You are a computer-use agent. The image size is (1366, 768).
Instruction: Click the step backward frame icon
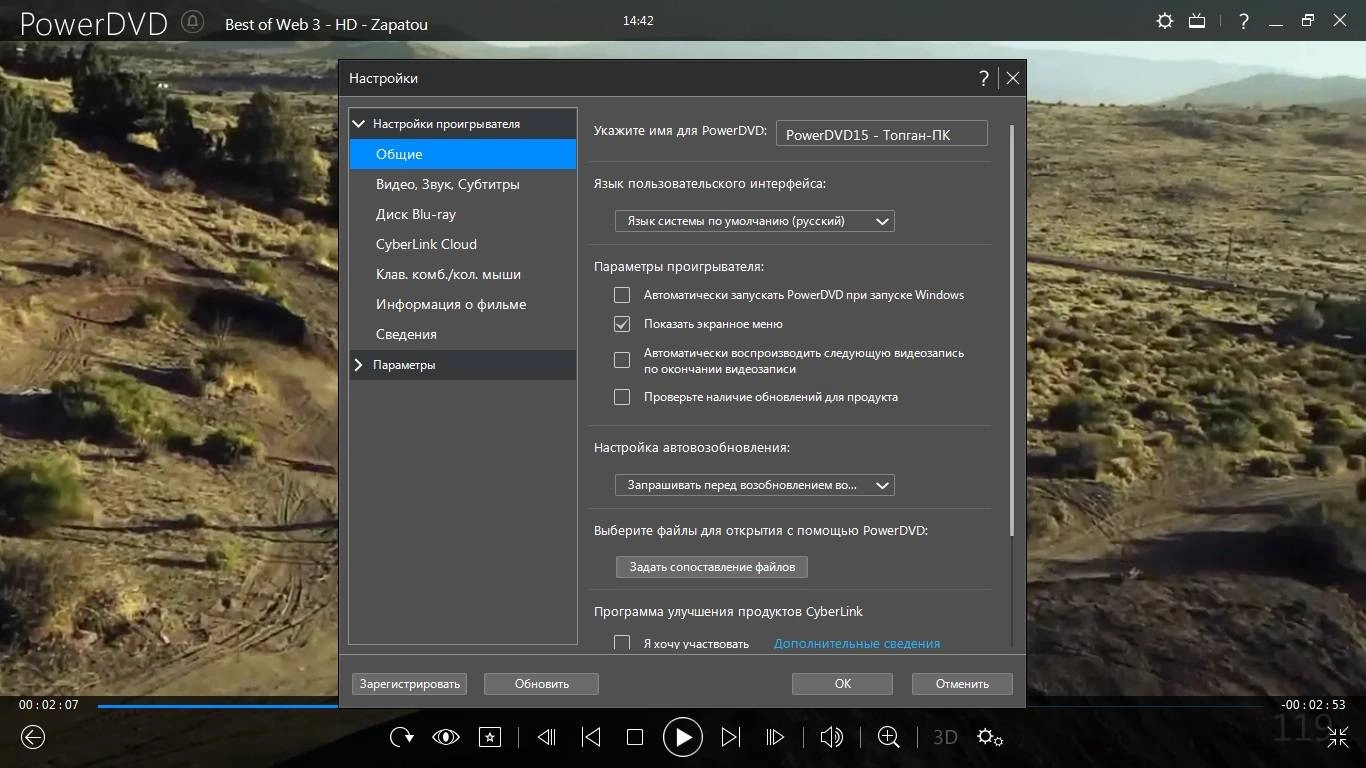(546, 737)
